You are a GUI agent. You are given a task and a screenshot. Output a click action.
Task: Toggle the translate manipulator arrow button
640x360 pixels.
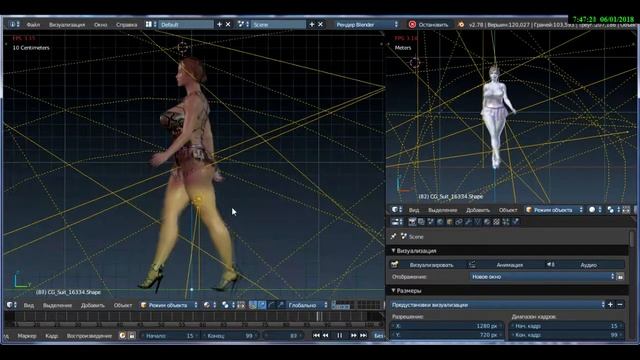(x=262, y=305)
